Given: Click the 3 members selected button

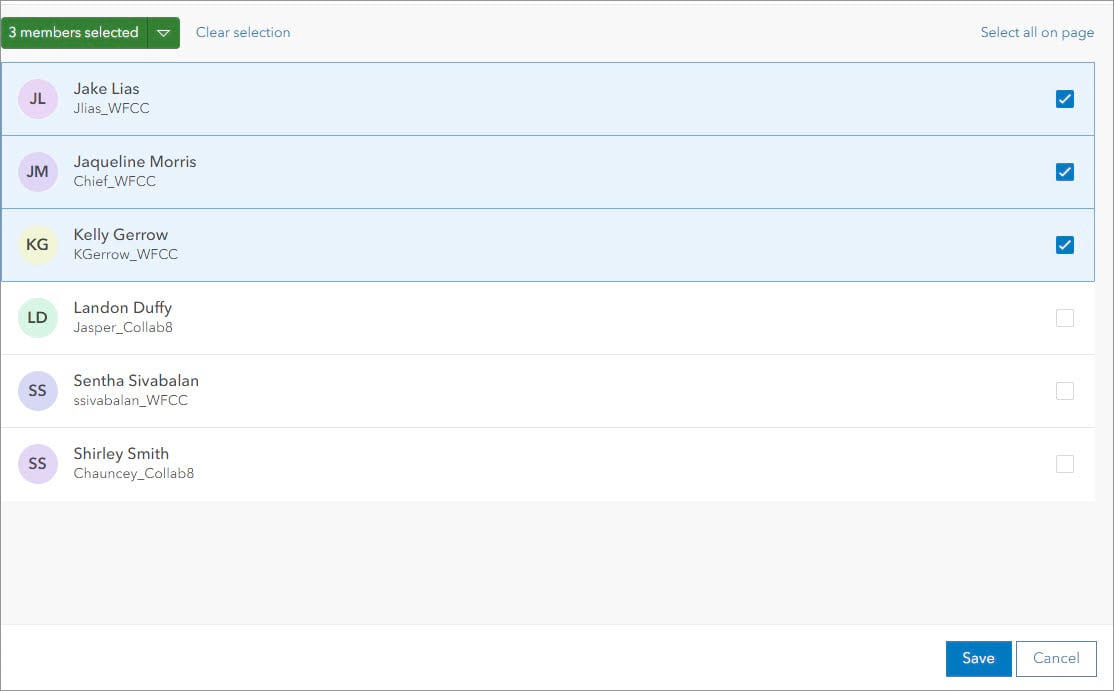Looking at the screenshot, I should pyautogui.click(x=74, y=33).
